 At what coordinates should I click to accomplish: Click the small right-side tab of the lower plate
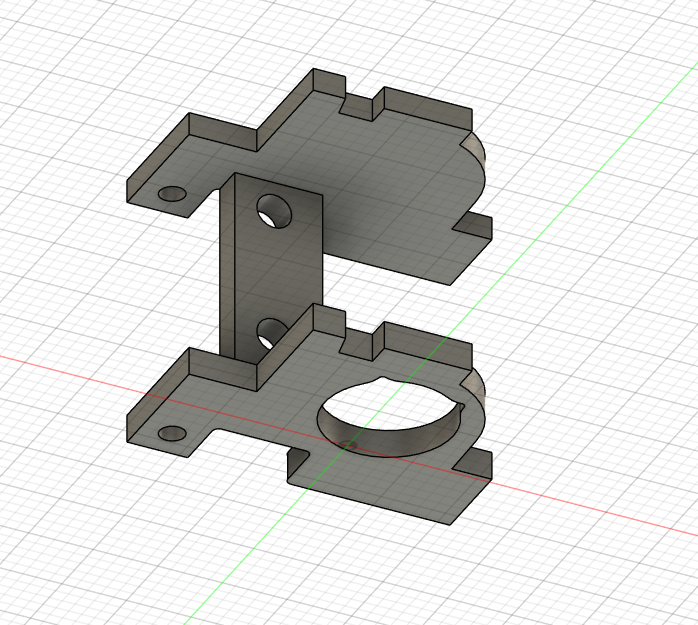(475, 463)
